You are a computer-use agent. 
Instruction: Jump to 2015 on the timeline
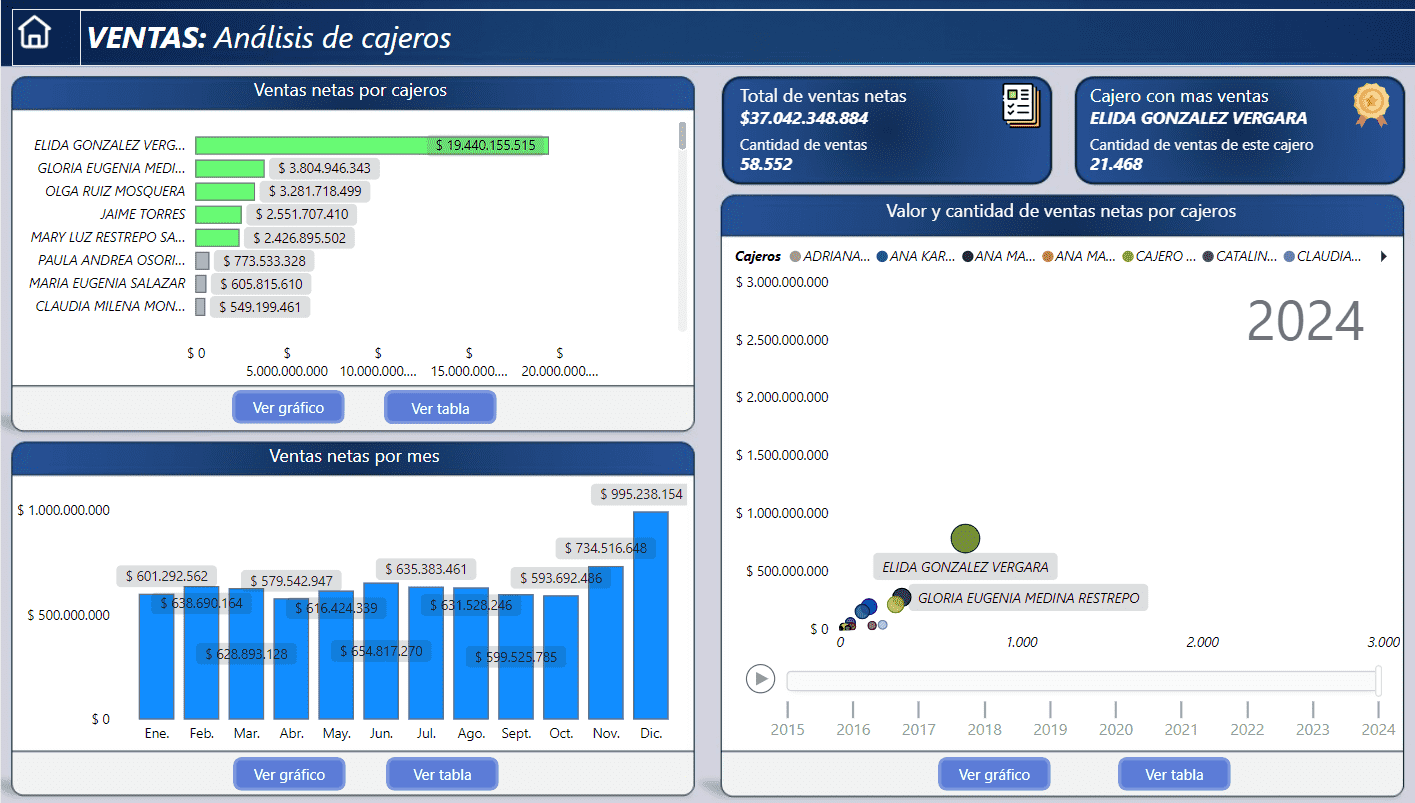tap(787, 729)
